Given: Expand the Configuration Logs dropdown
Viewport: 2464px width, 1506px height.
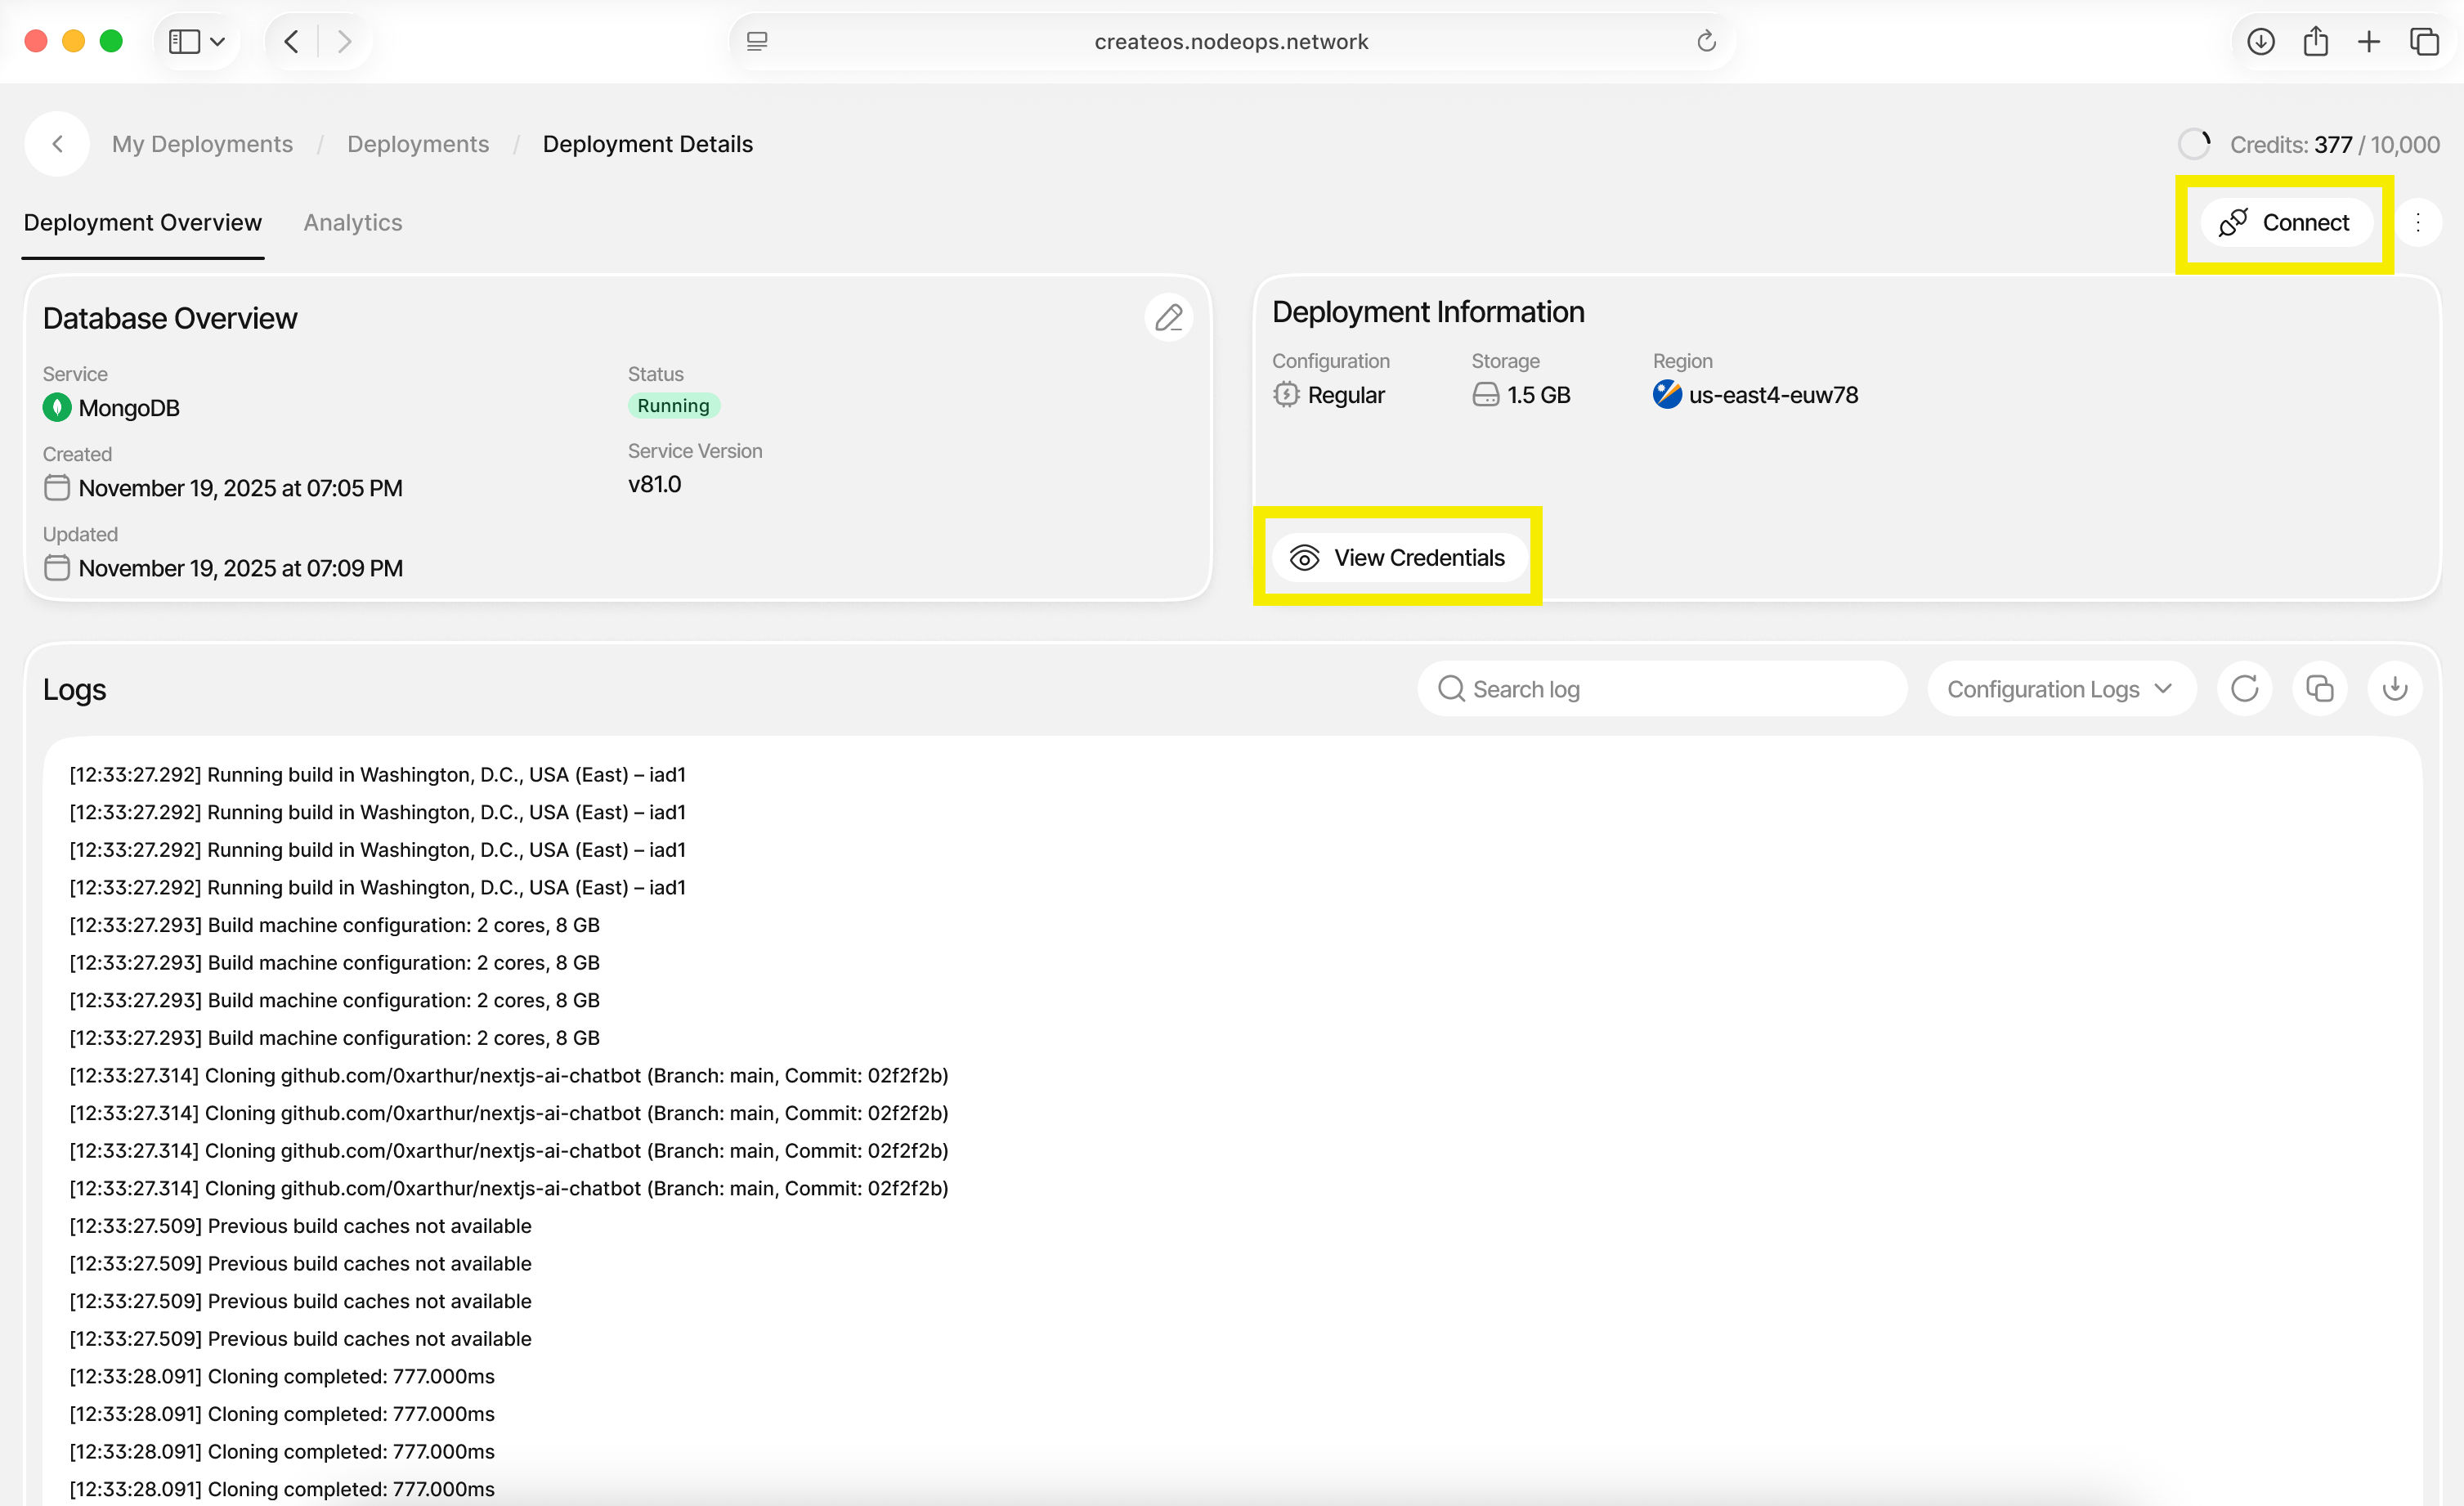Looking at the screenshot, I should (2060, 689).
